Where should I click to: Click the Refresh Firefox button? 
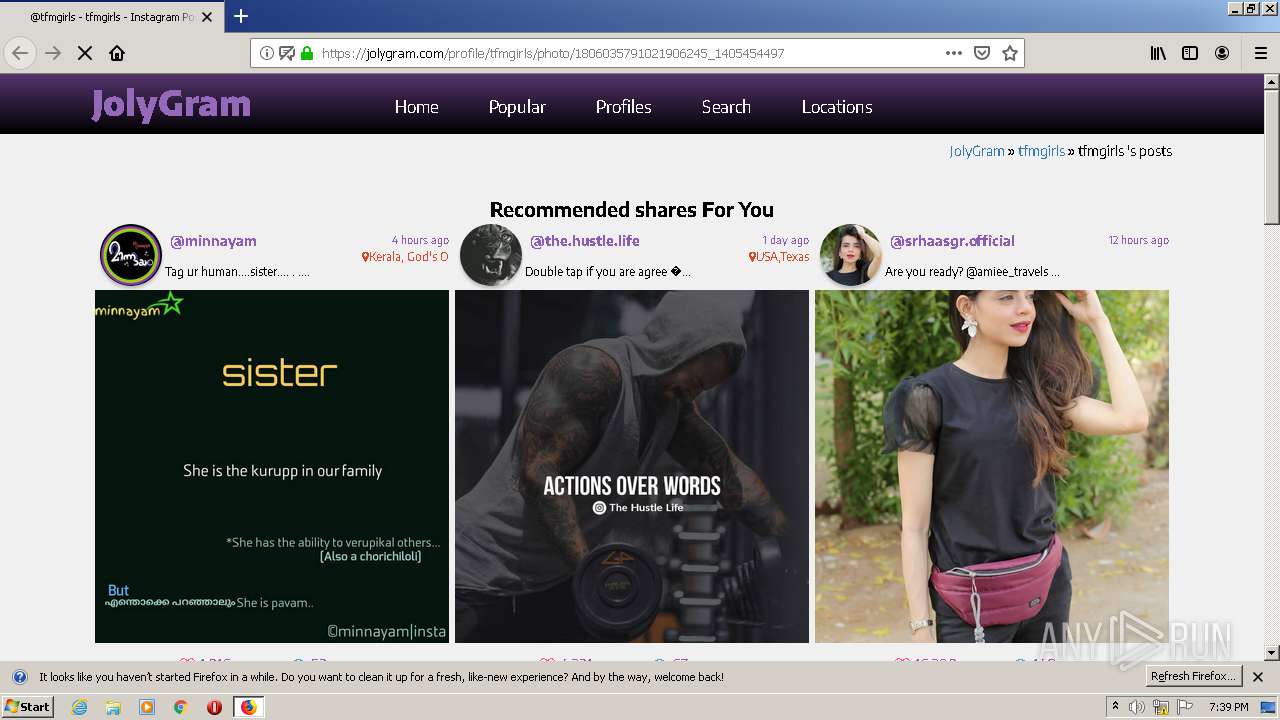pyautogui.click(x=1194, y=677)
